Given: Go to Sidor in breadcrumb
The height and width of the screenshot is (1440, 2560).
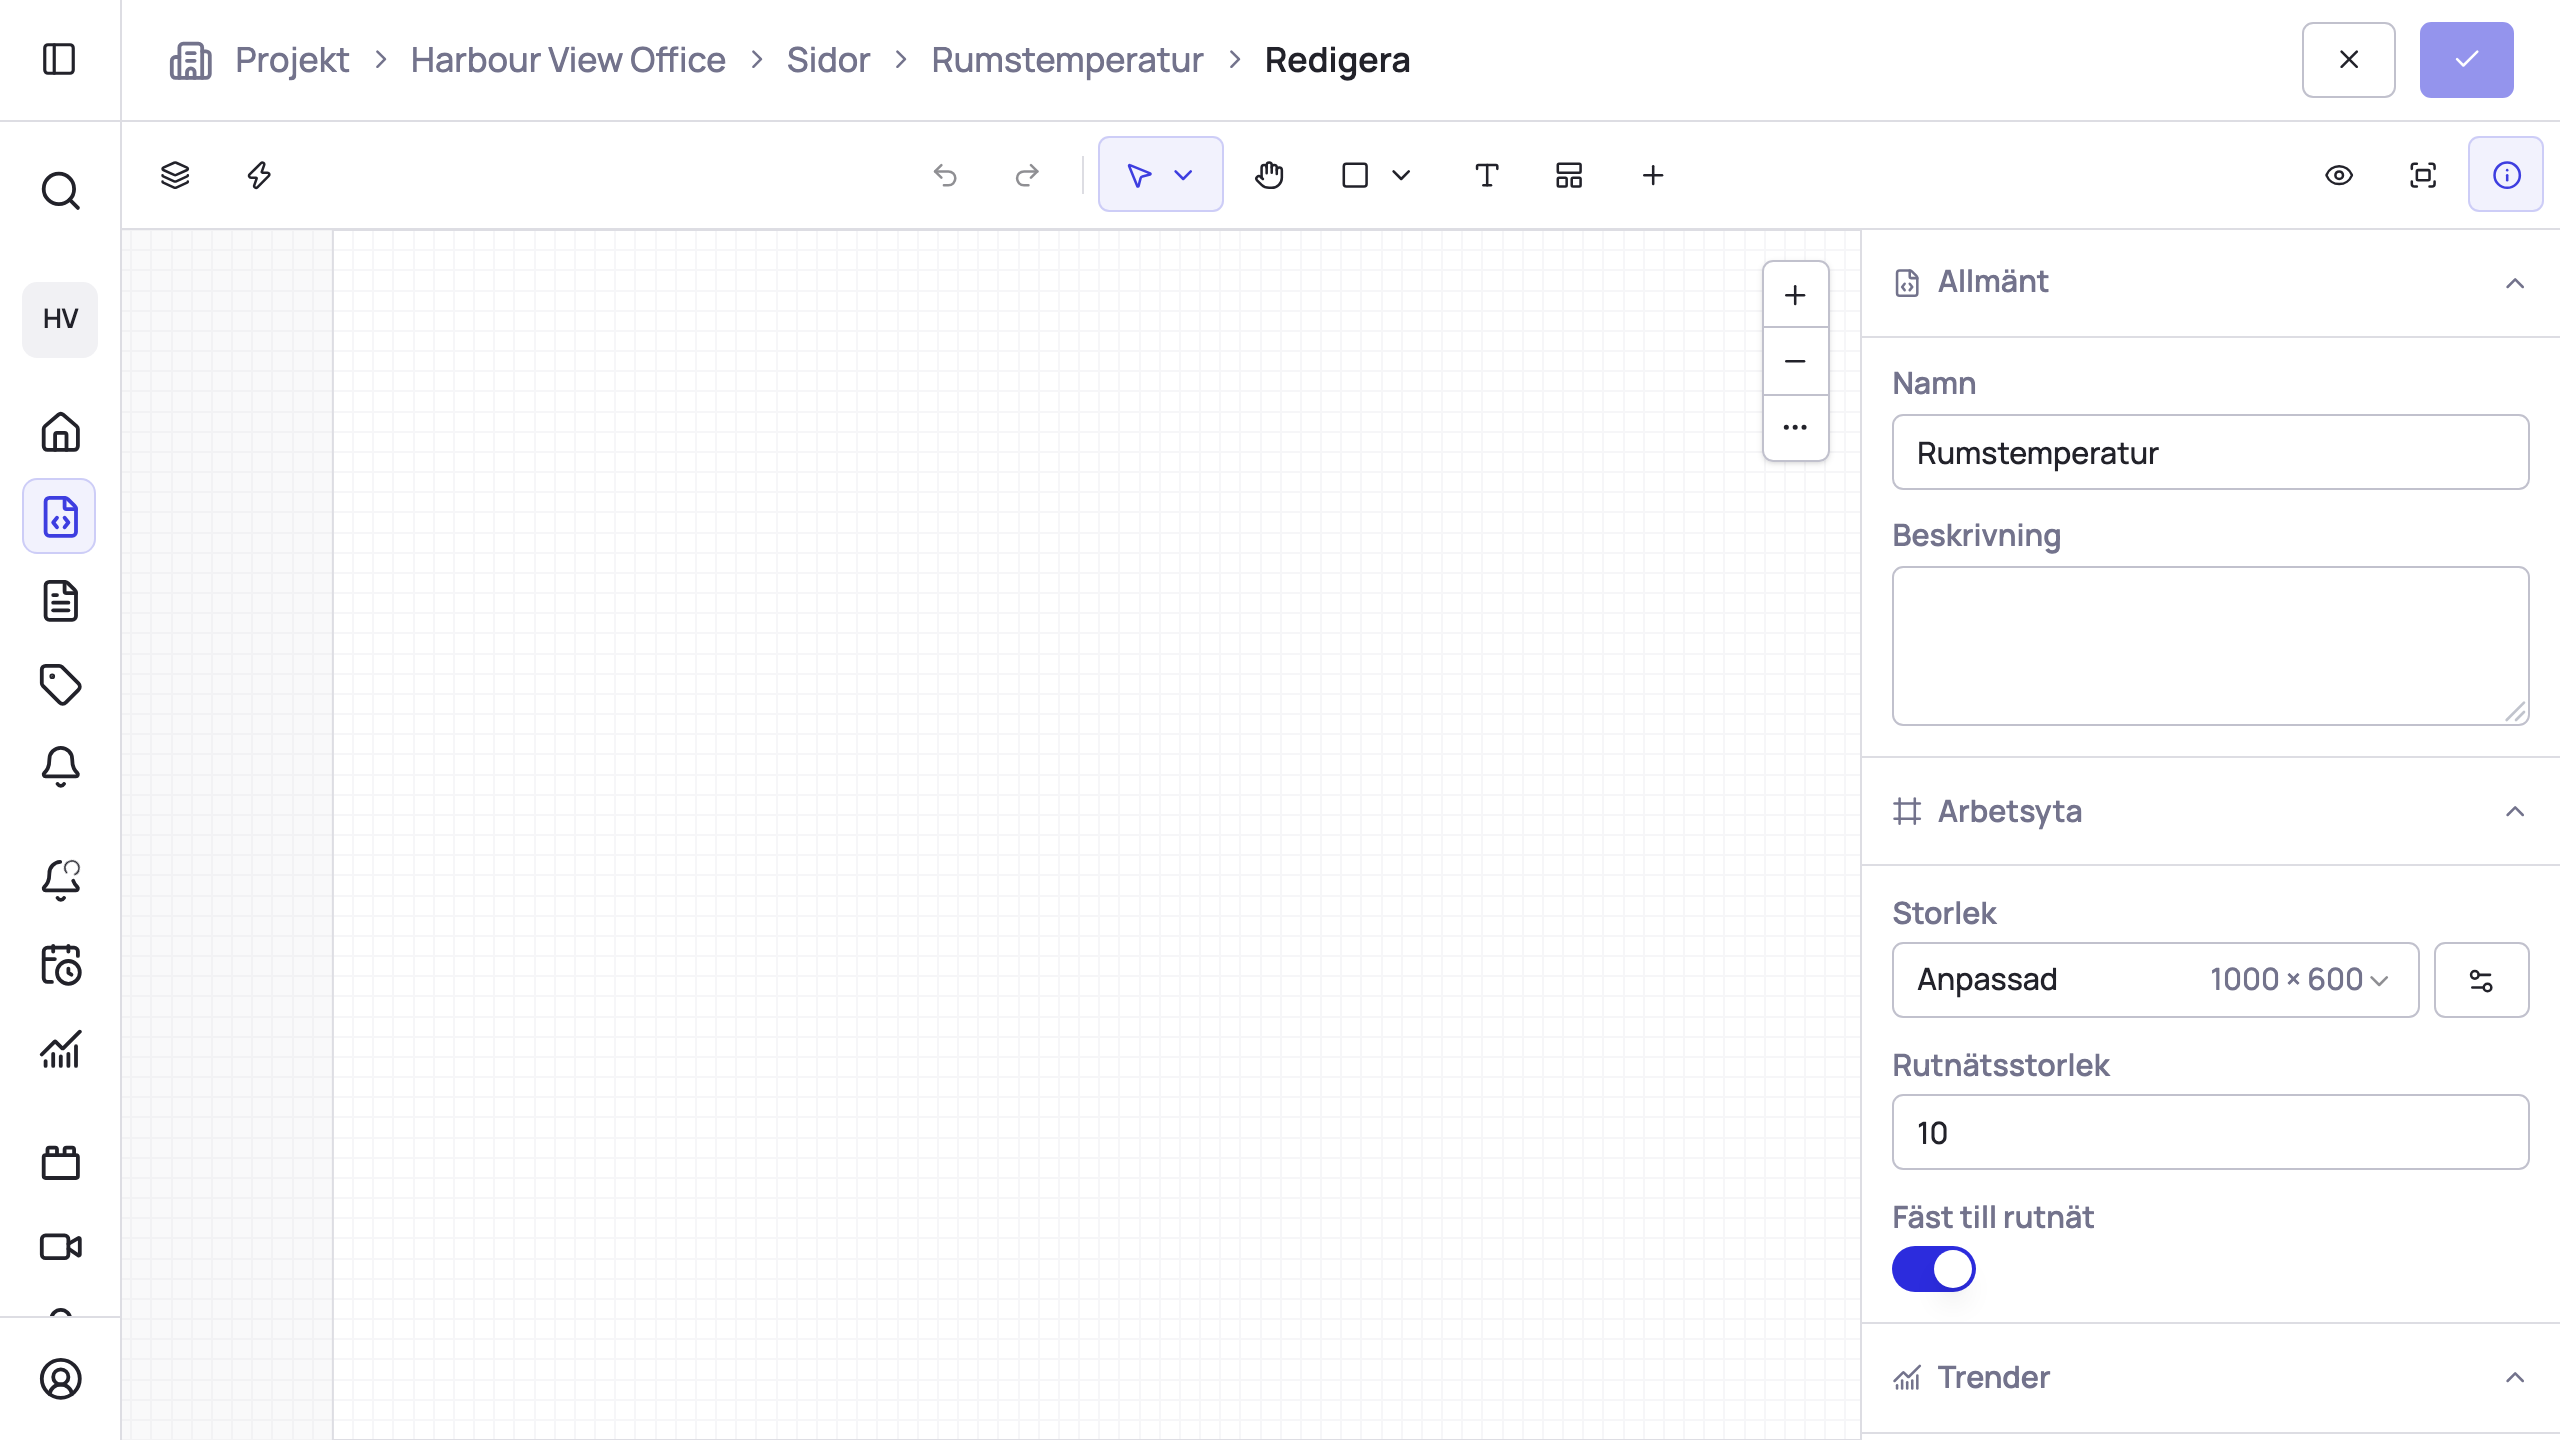Looking at the screenshot, I should point(828,60).
